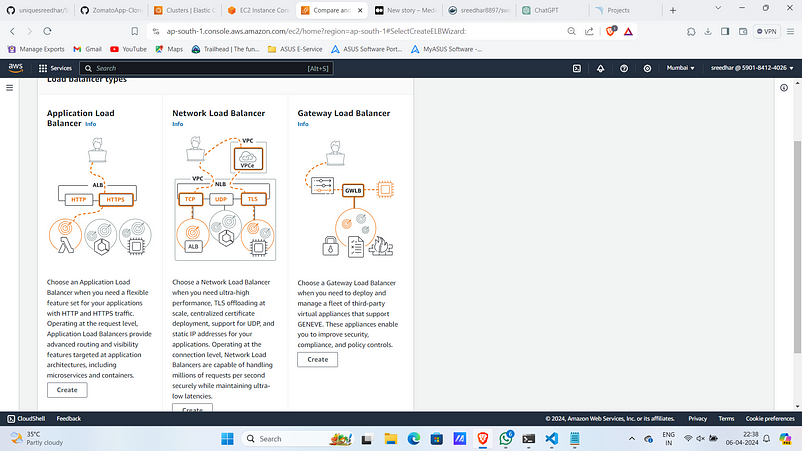Screen dimensions: 802x451
Task: Launch CloudShell from top navigation icon
Action: pyautogui.click(x=576, y=68)
